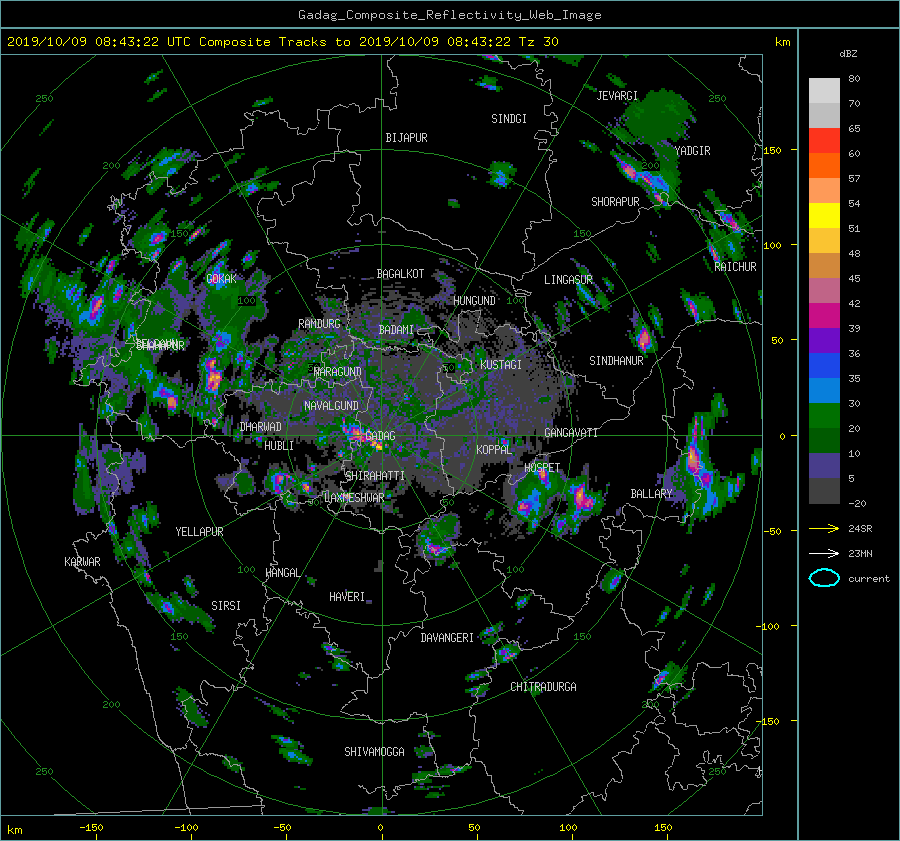Click the NARAGUND label on the map
The width and height of the screenshot is (900, 841).
[x=338, y=371]
